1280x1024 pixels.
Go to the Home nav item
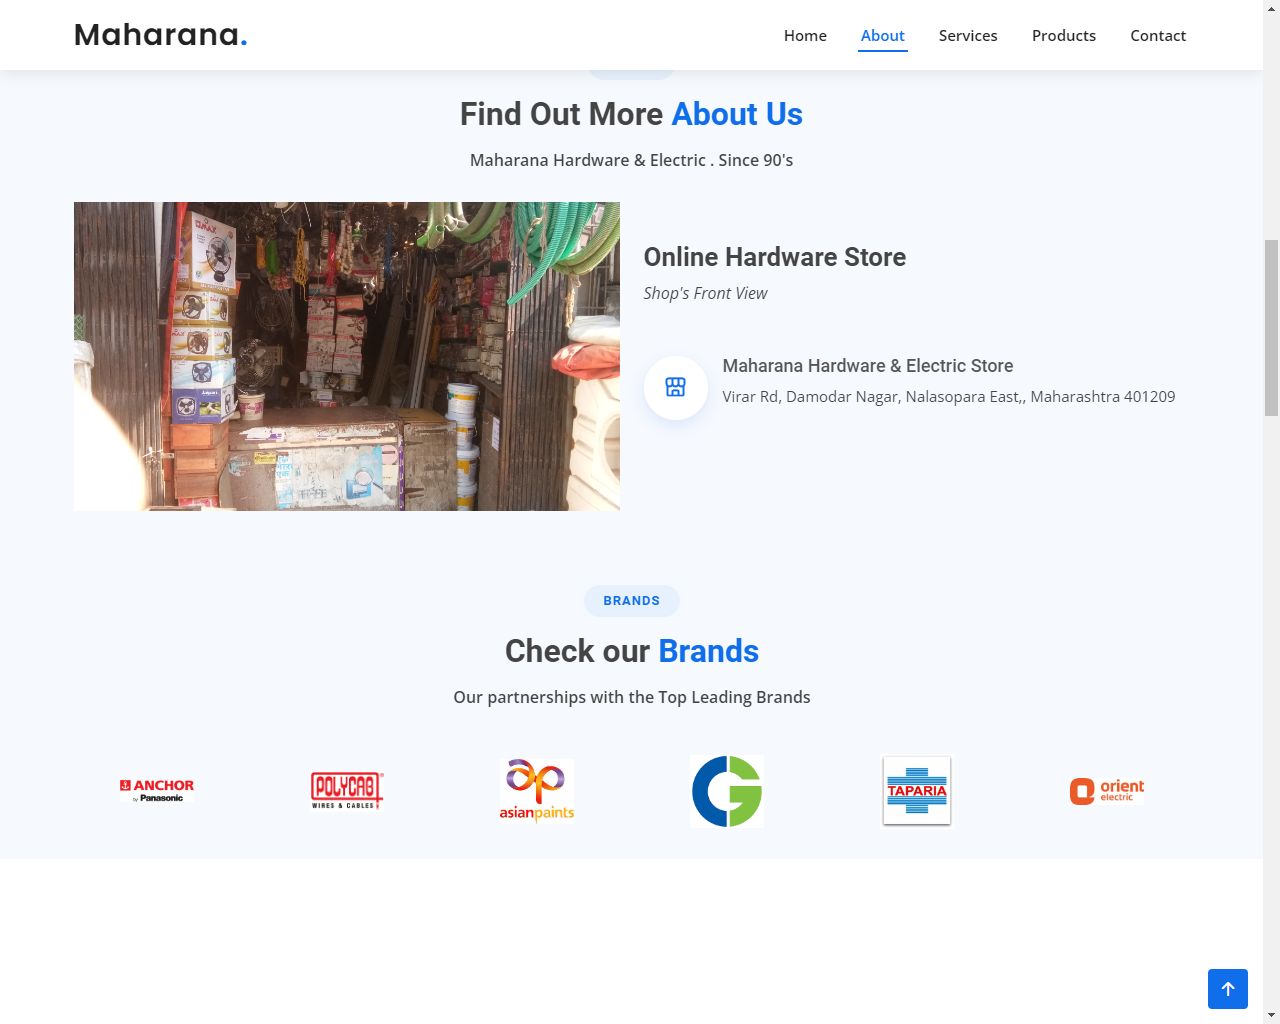[x=805, y=35]
